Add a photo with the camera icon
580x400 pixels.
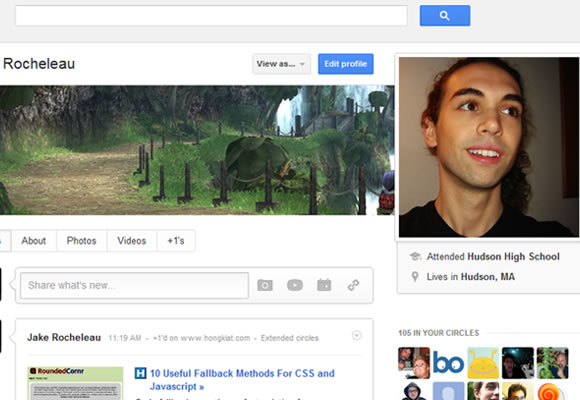[265, 285]
